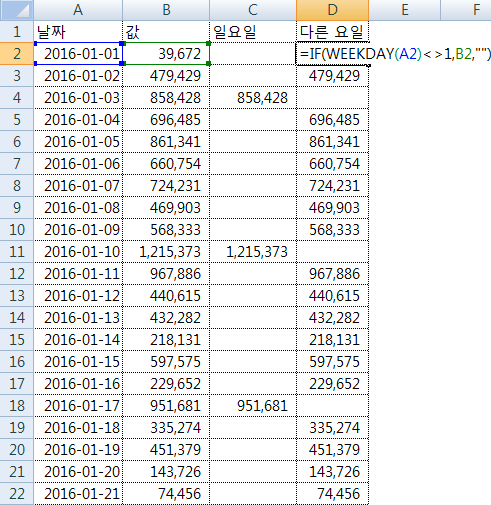This screenshot has width=491, height=505.
Task: Click header cell '다른 요일'
Action: 332,32
